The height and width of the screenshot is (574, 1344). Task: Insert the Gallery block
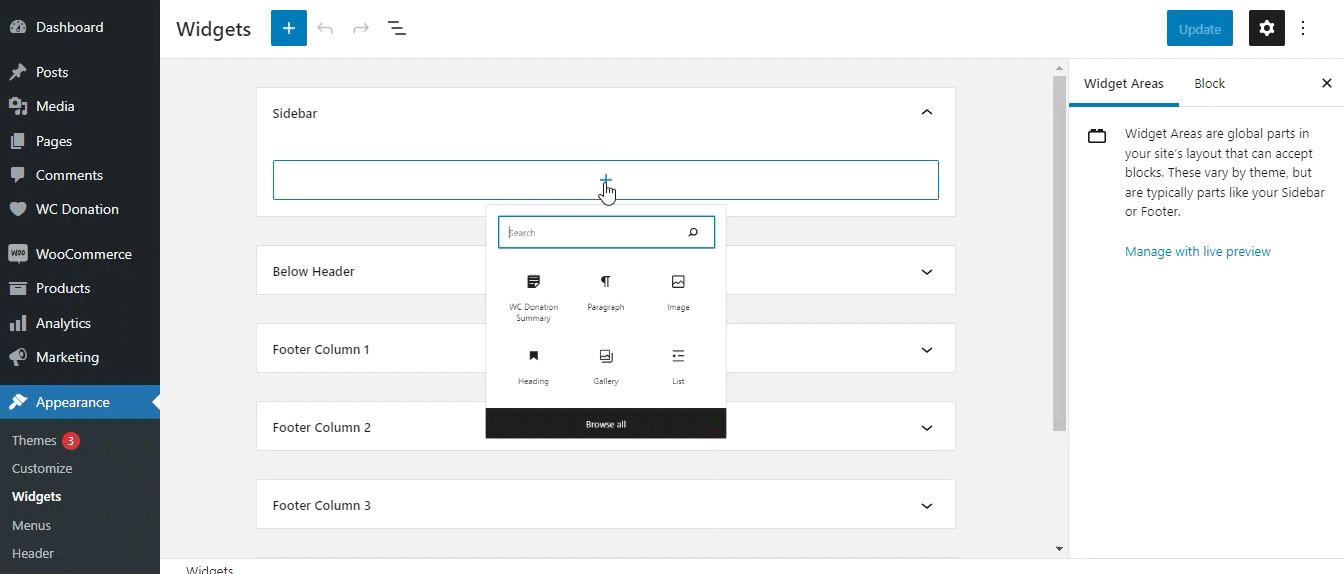point(606,367)
